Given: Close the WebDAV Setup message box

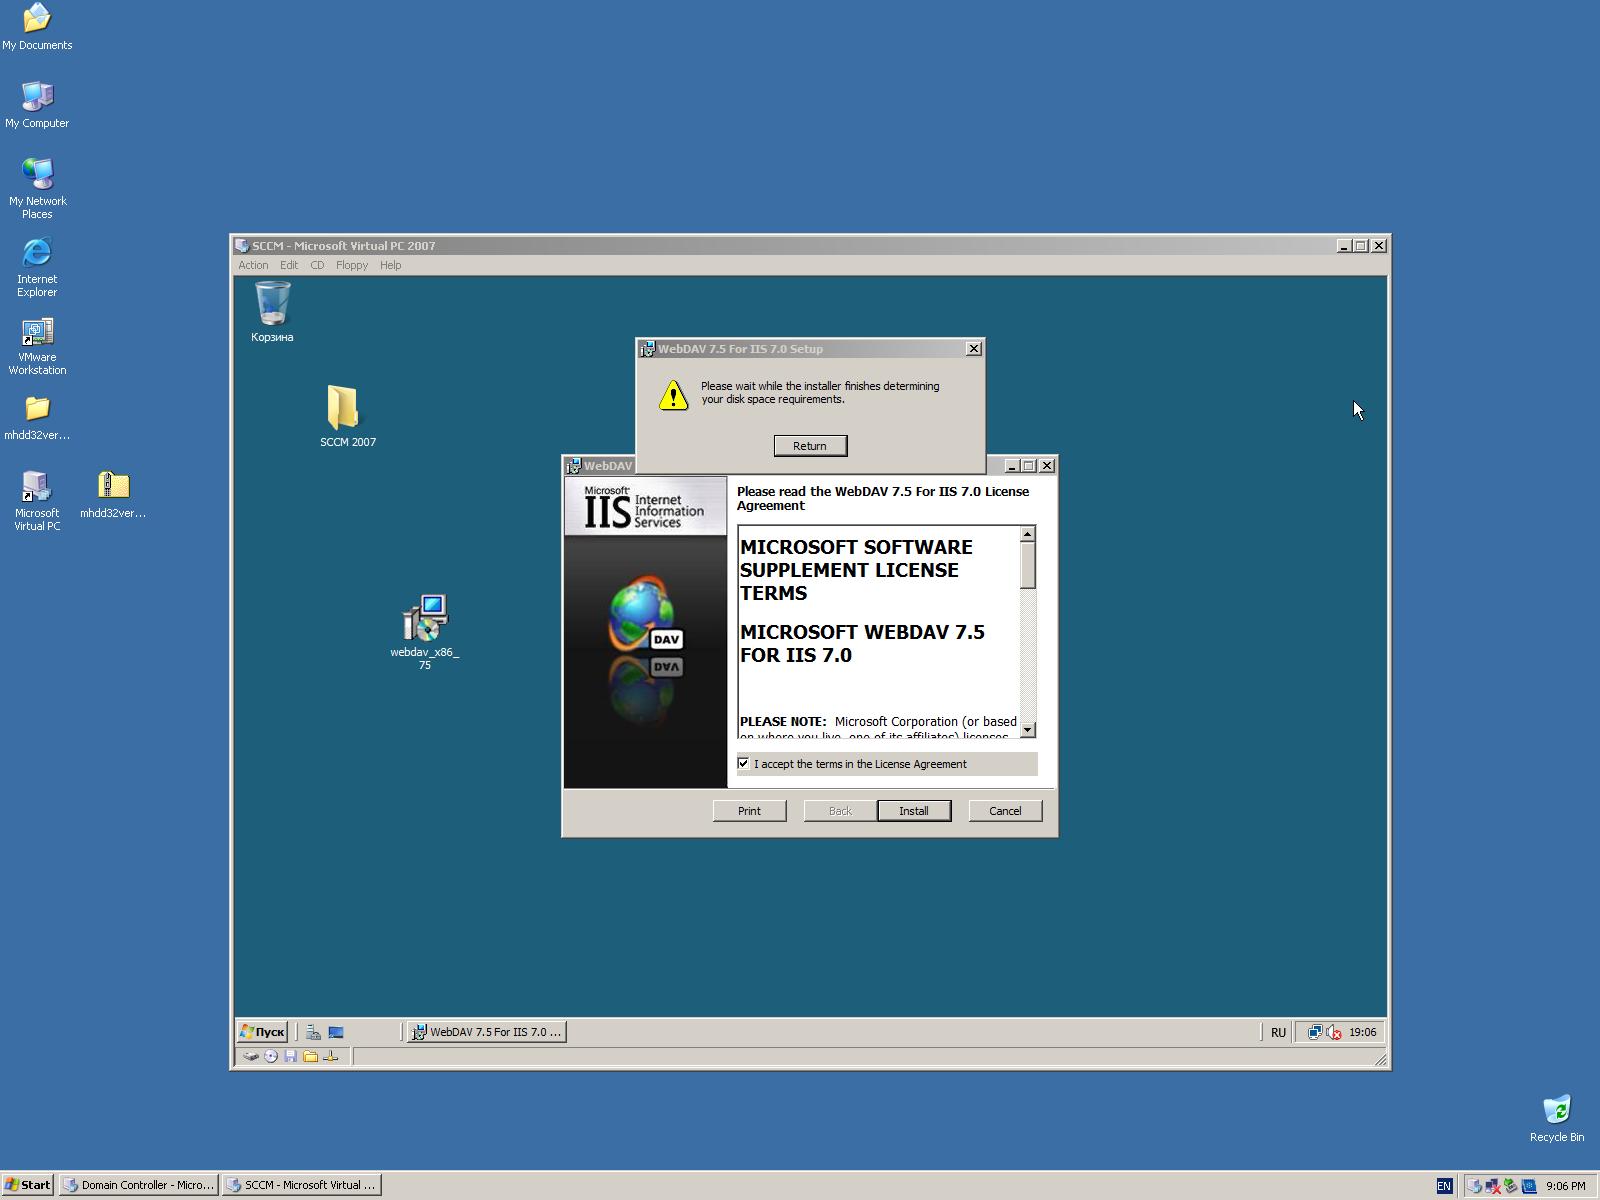Looking at the screenshot, I should point(974,349).
